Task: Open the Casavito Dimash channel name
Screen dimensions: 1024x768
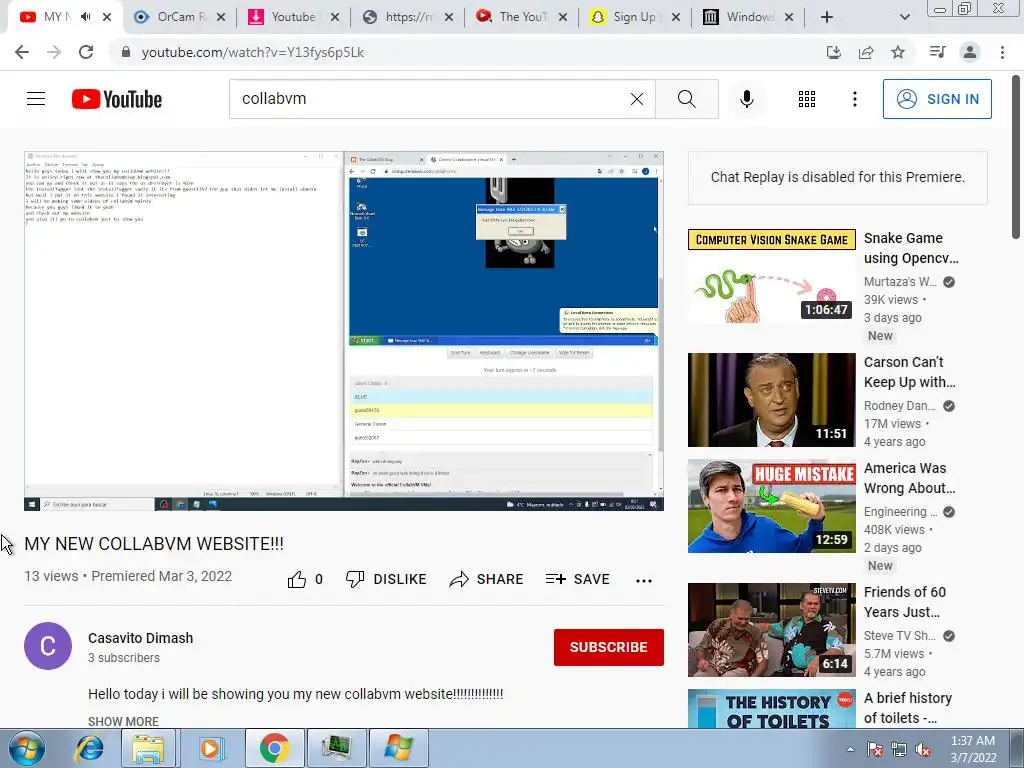Action: pos(140,638)
